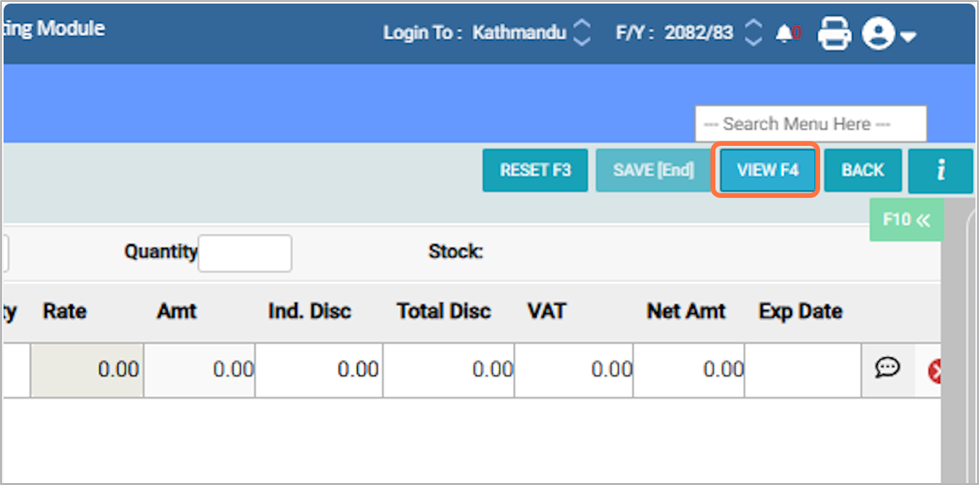
Task: Click the Net Amt column header
Action: (x=686, y=311)
